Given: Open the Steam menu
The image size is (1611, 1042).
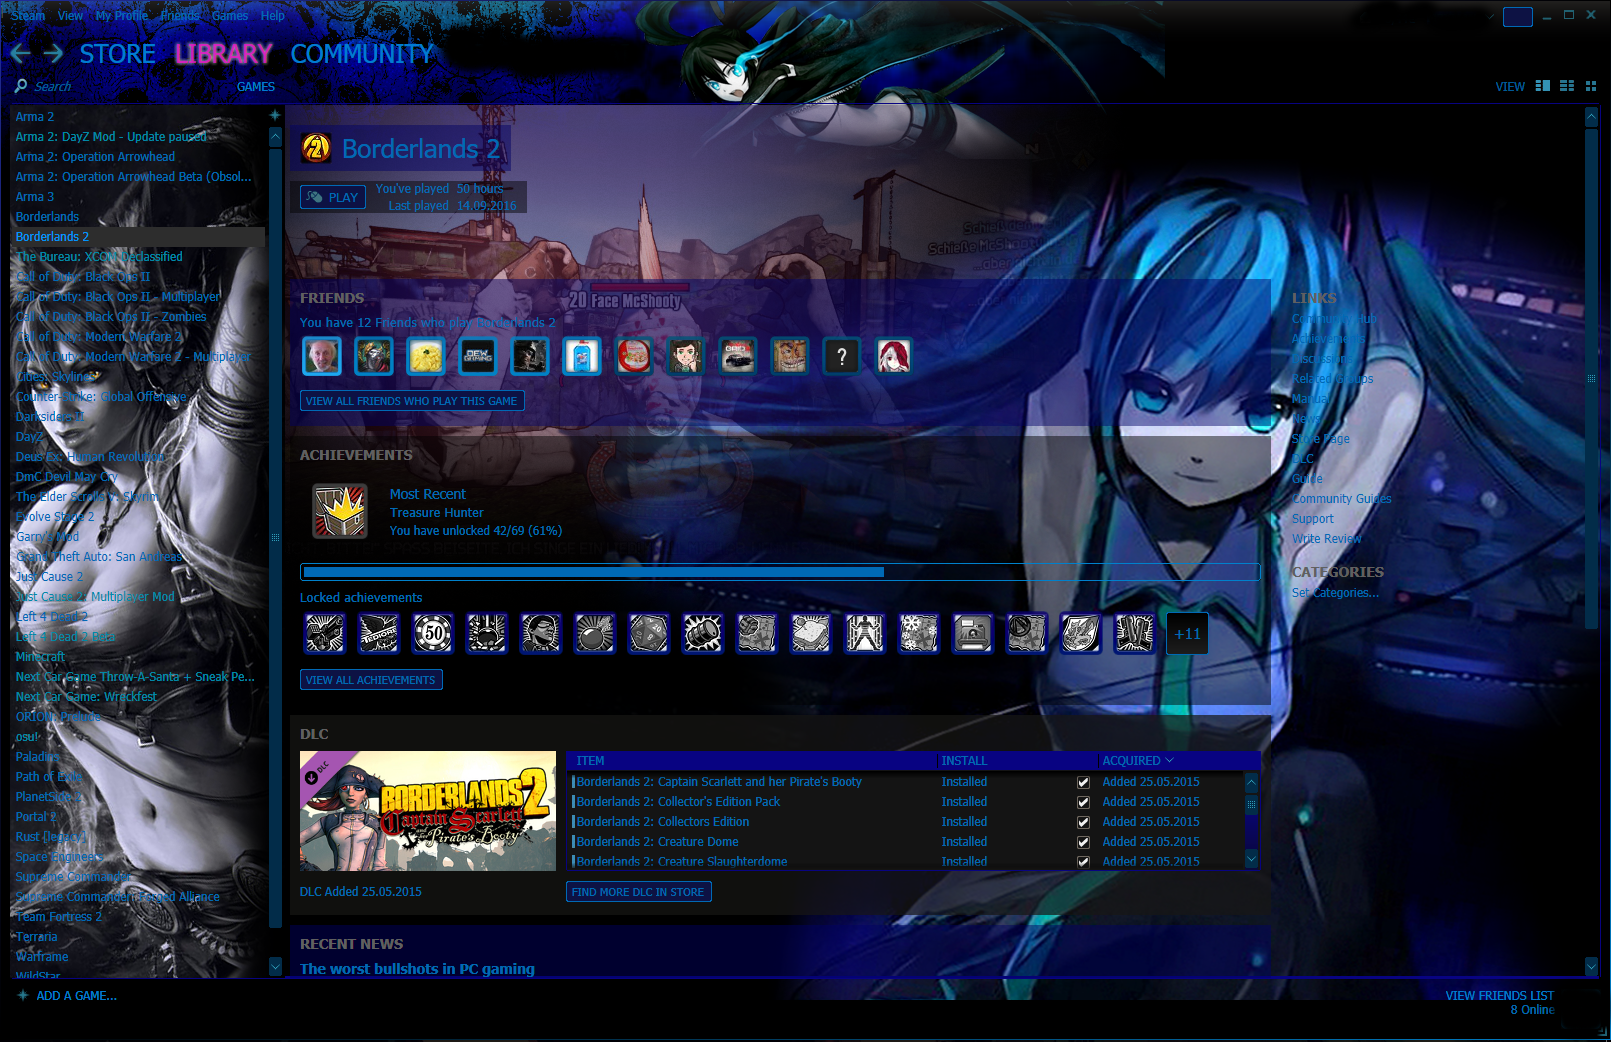Looking at the screenshot, I should (x=28, y=15).
